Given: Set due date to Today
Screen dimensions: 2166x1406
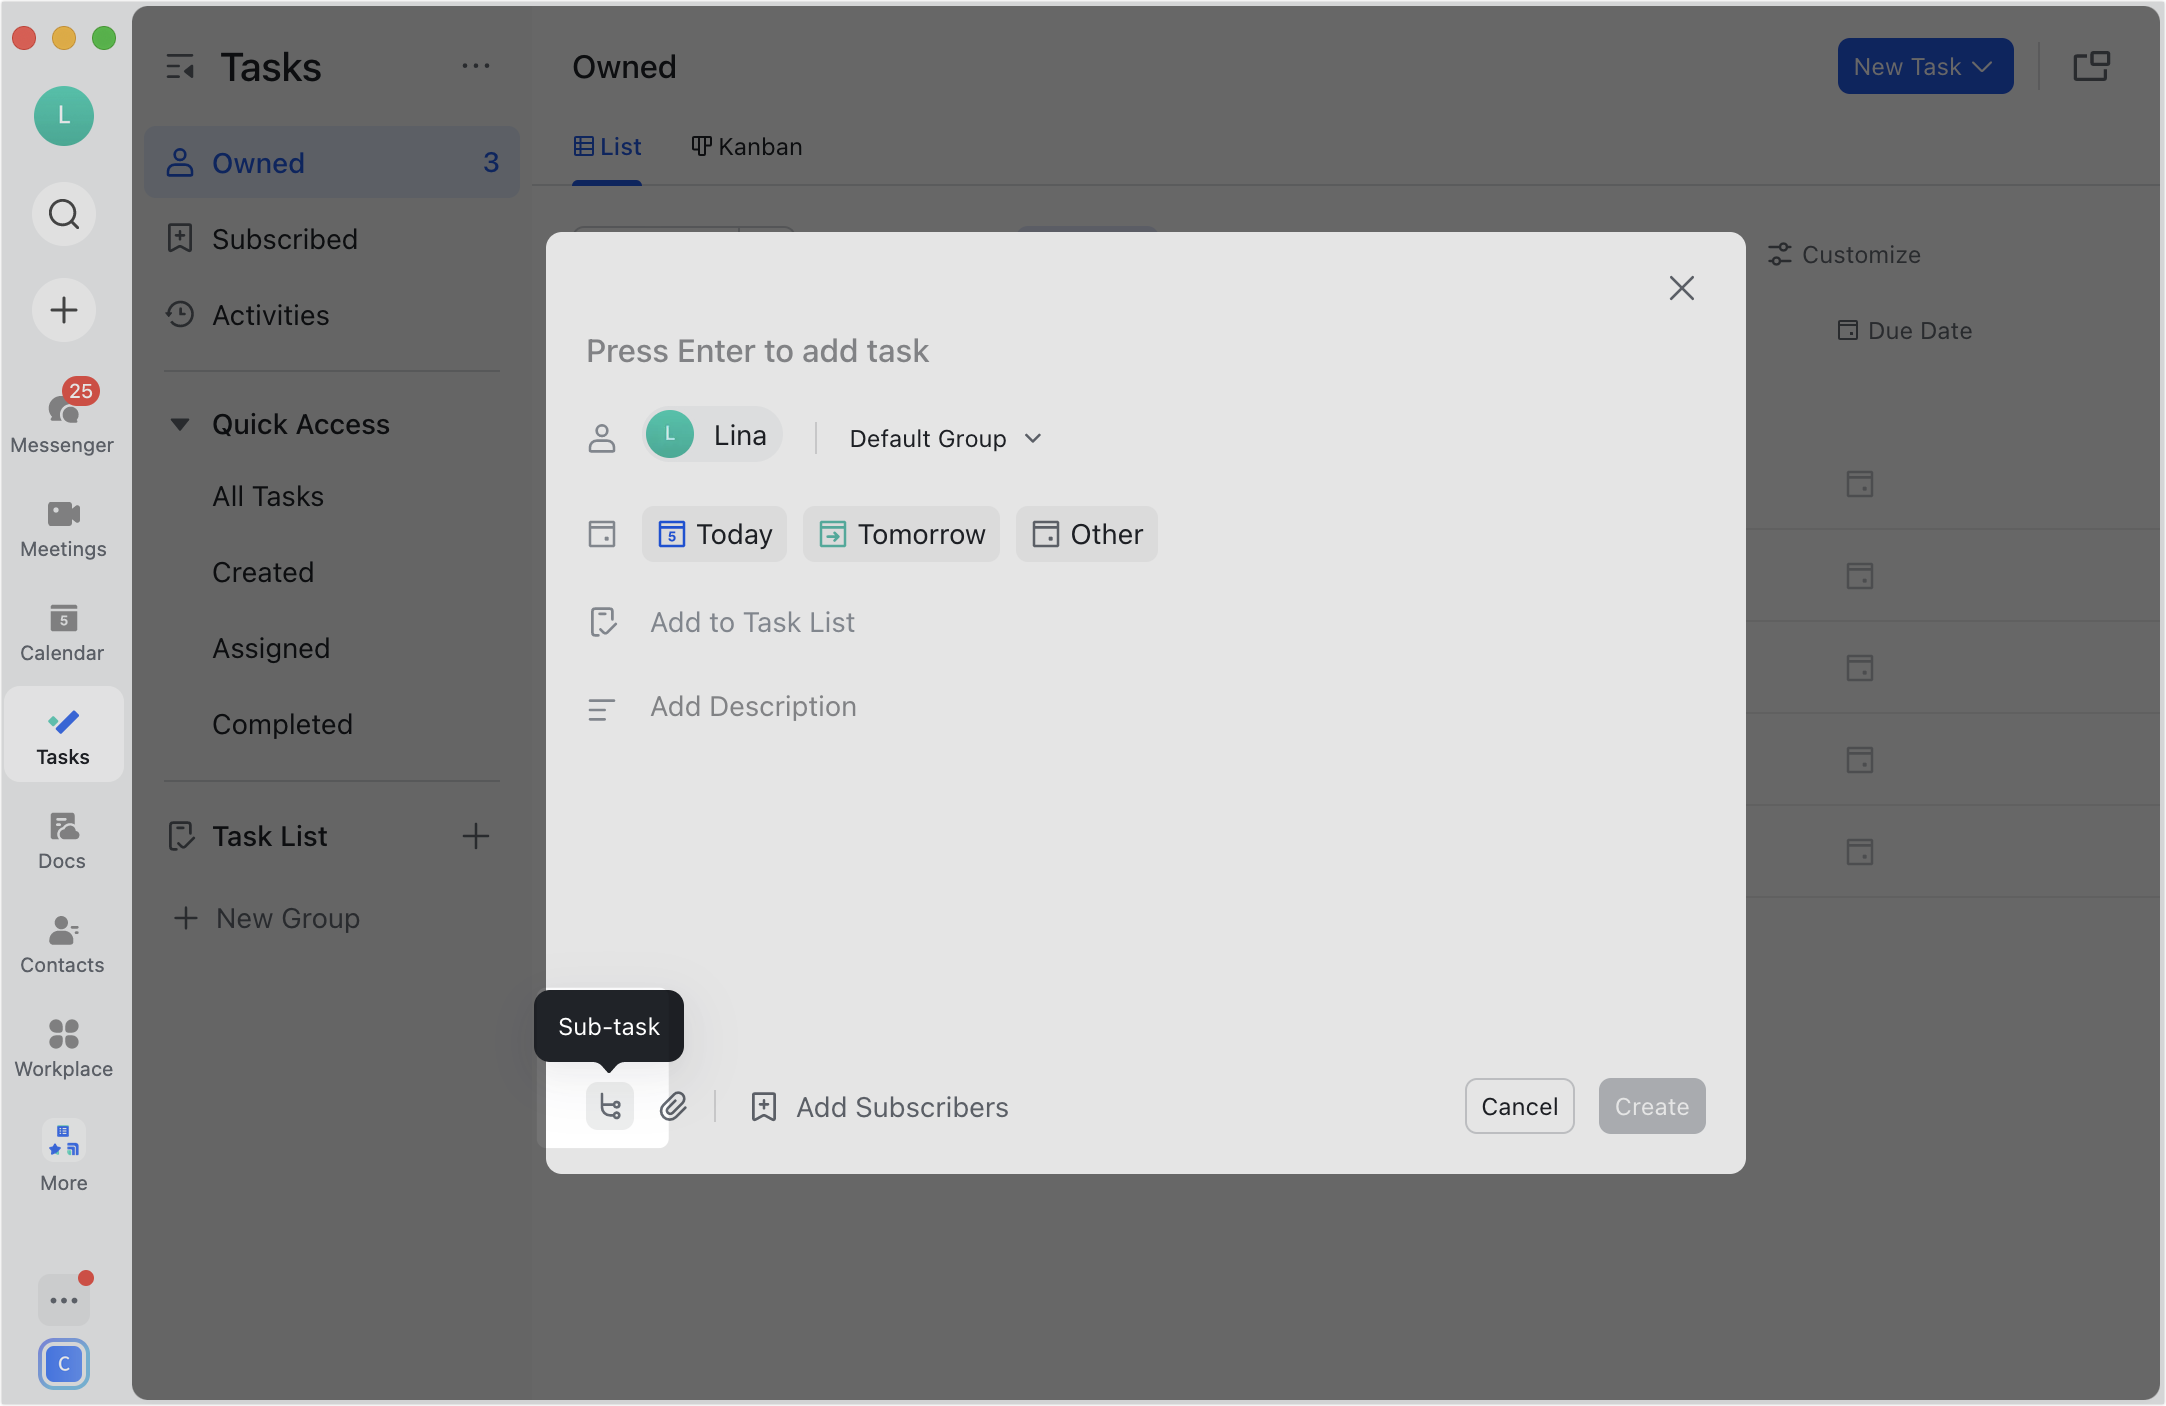Looking at the screenshot, I should click(713, 534).
